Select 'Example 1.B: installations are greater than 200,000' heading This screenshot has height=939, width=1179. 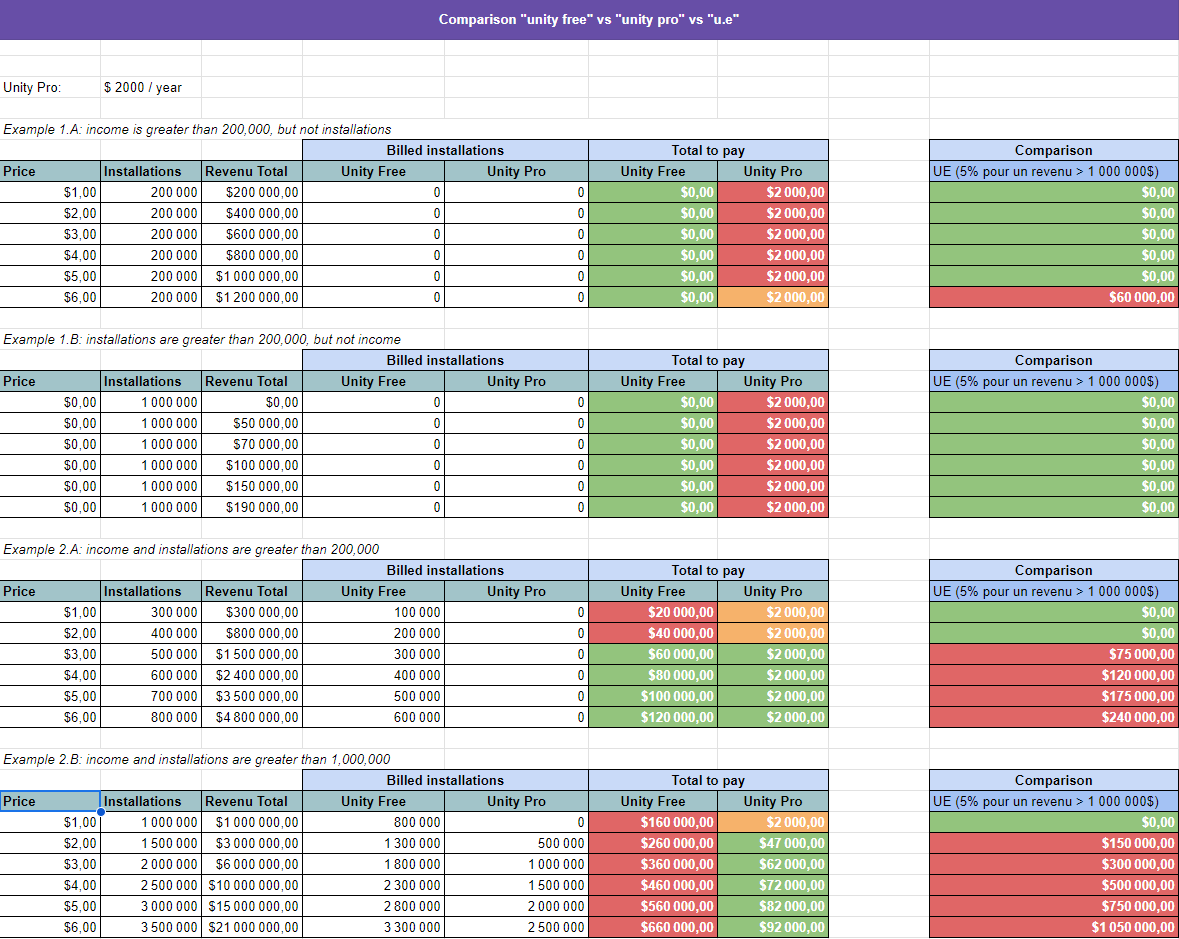202,339
